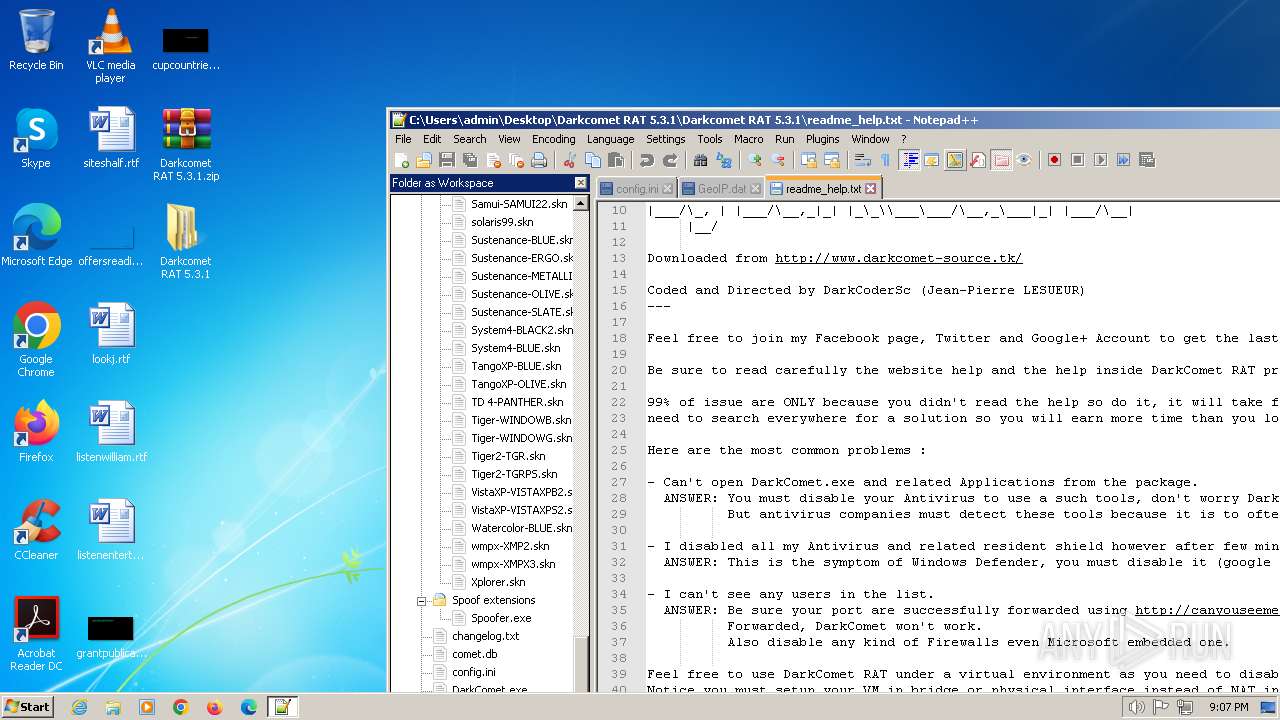Image resolution: width=1280 pixels, height=720 pixels.
Task: Open the File menu
Action: [x=403, y=139]
